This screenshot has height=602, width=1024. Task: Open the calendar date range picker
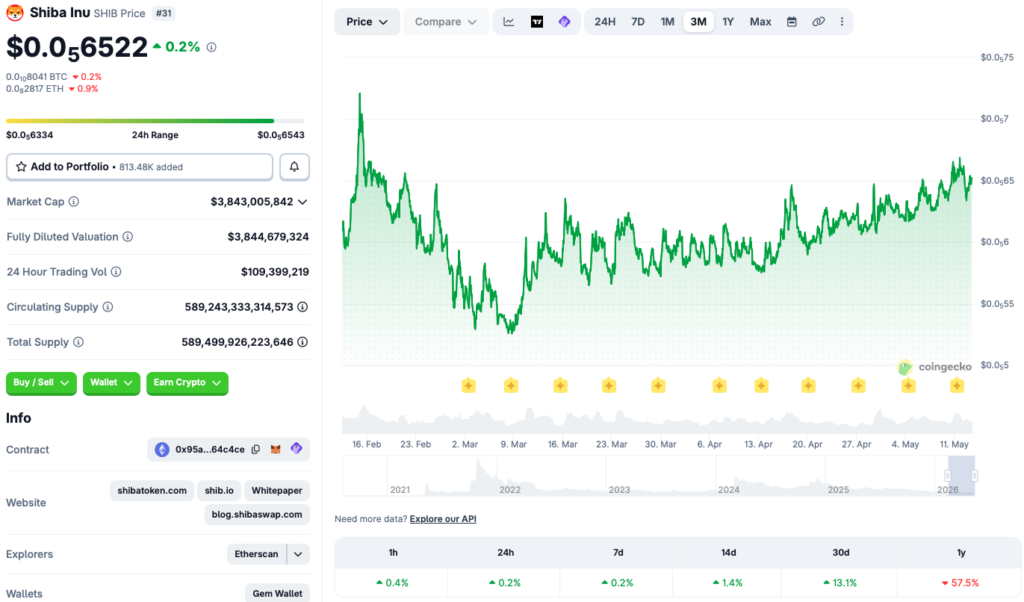pyautogui.click(x=792, y=22)
